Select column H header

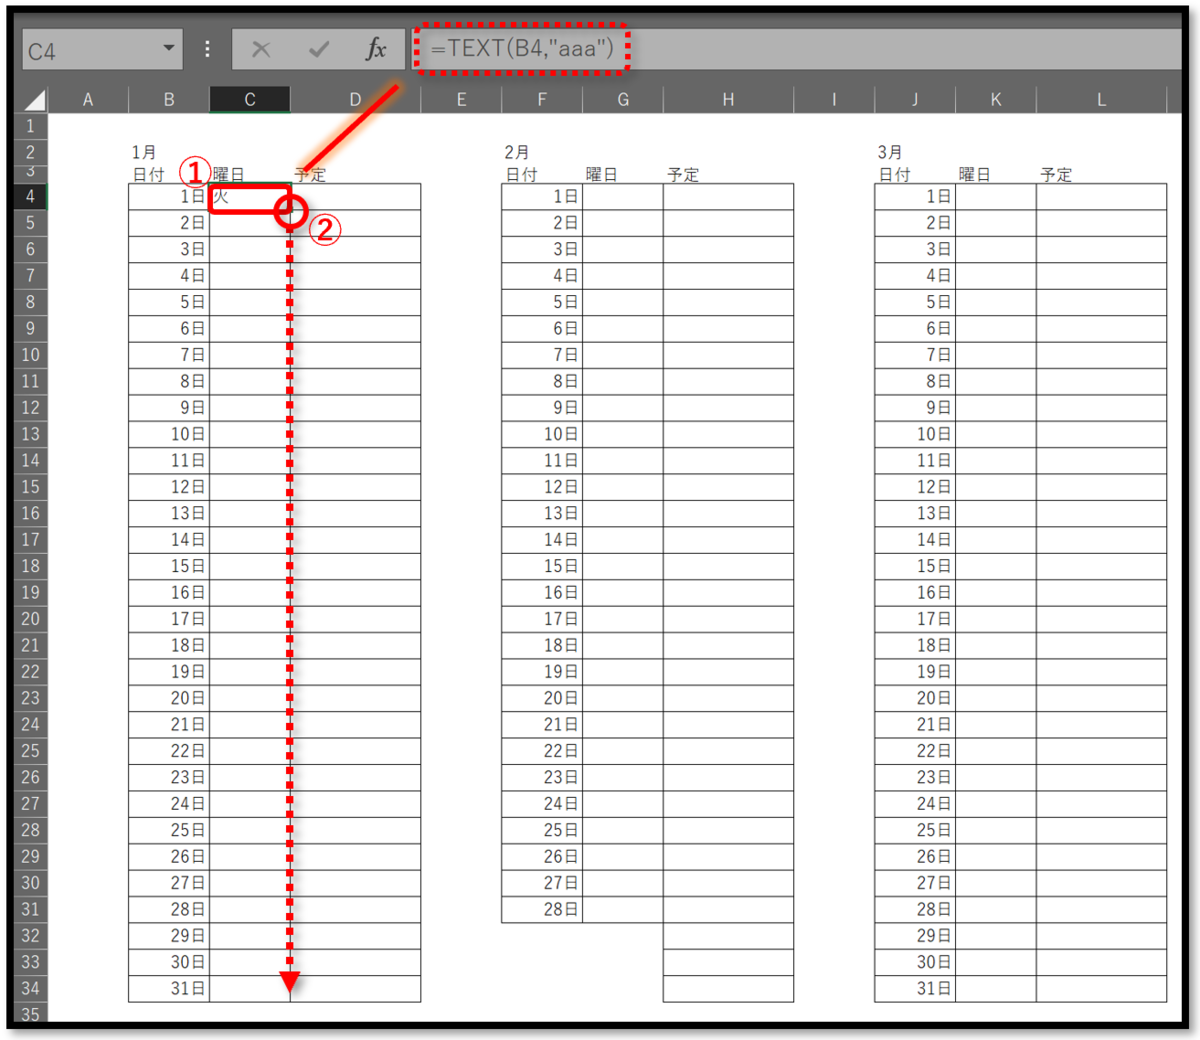[728, 99]
